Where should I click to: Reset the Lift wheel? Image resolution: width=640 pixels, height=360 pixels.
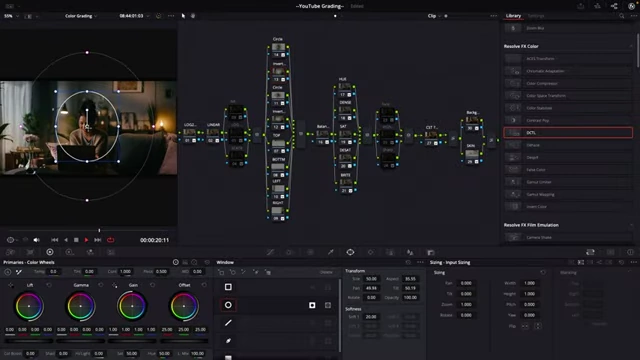point(49,285)
